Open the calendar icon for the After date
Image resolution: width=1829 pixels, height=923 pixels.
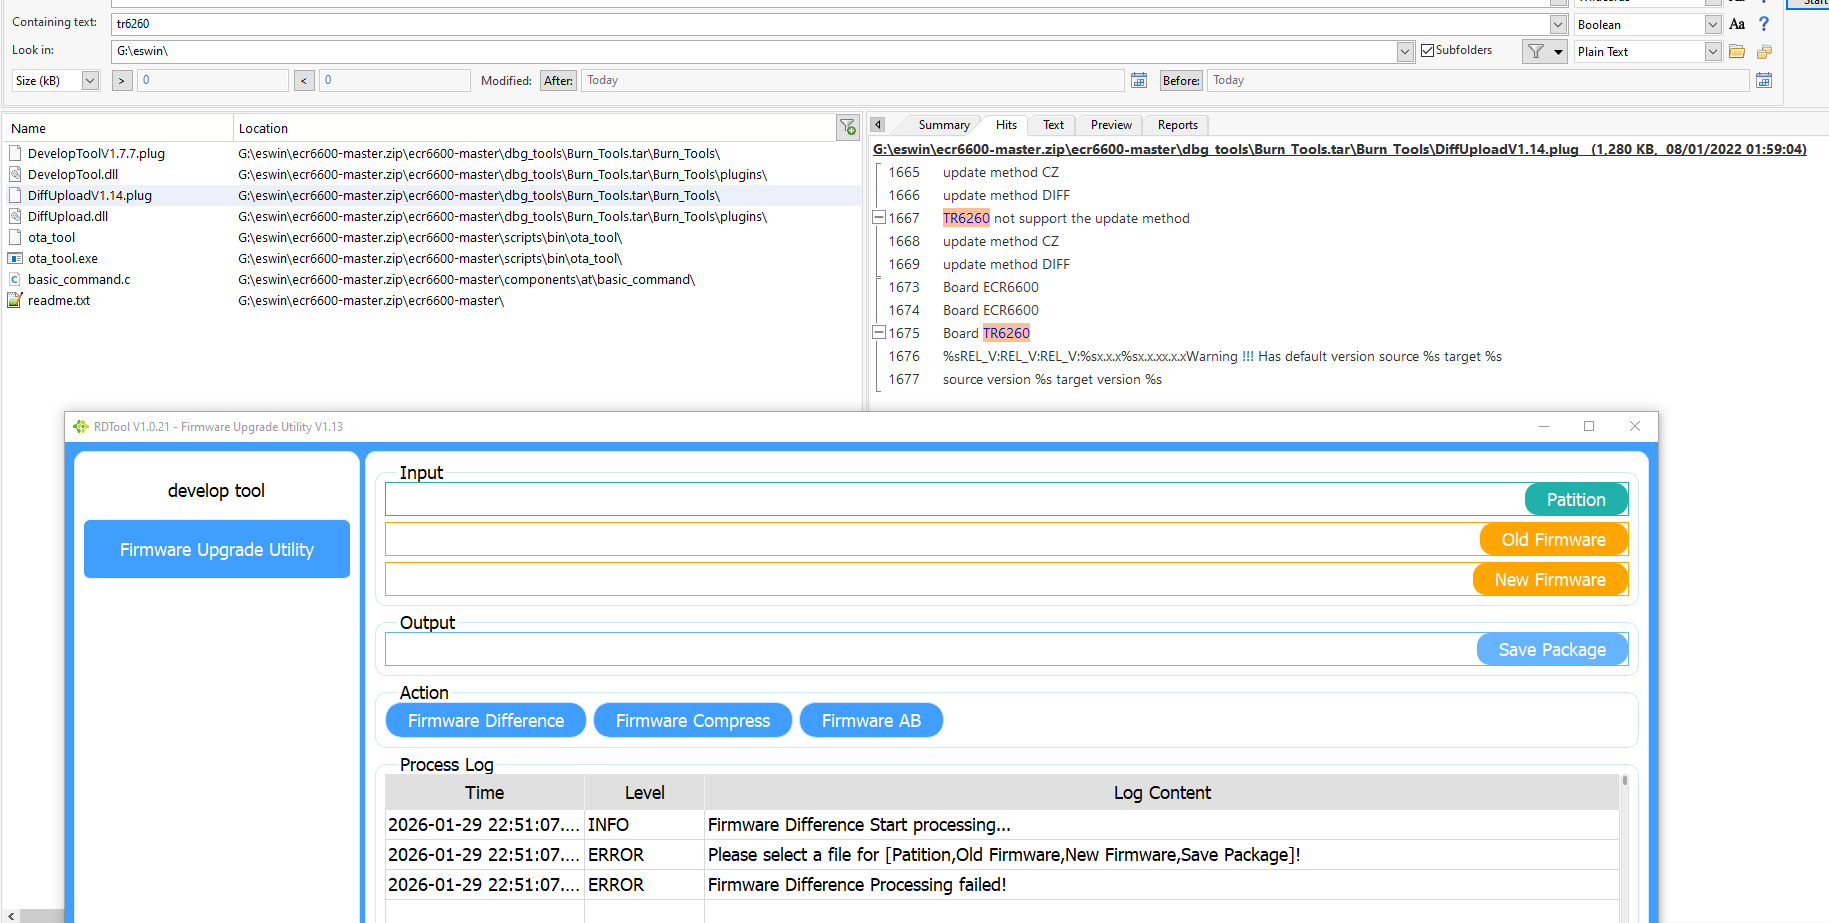(1139, 80)
